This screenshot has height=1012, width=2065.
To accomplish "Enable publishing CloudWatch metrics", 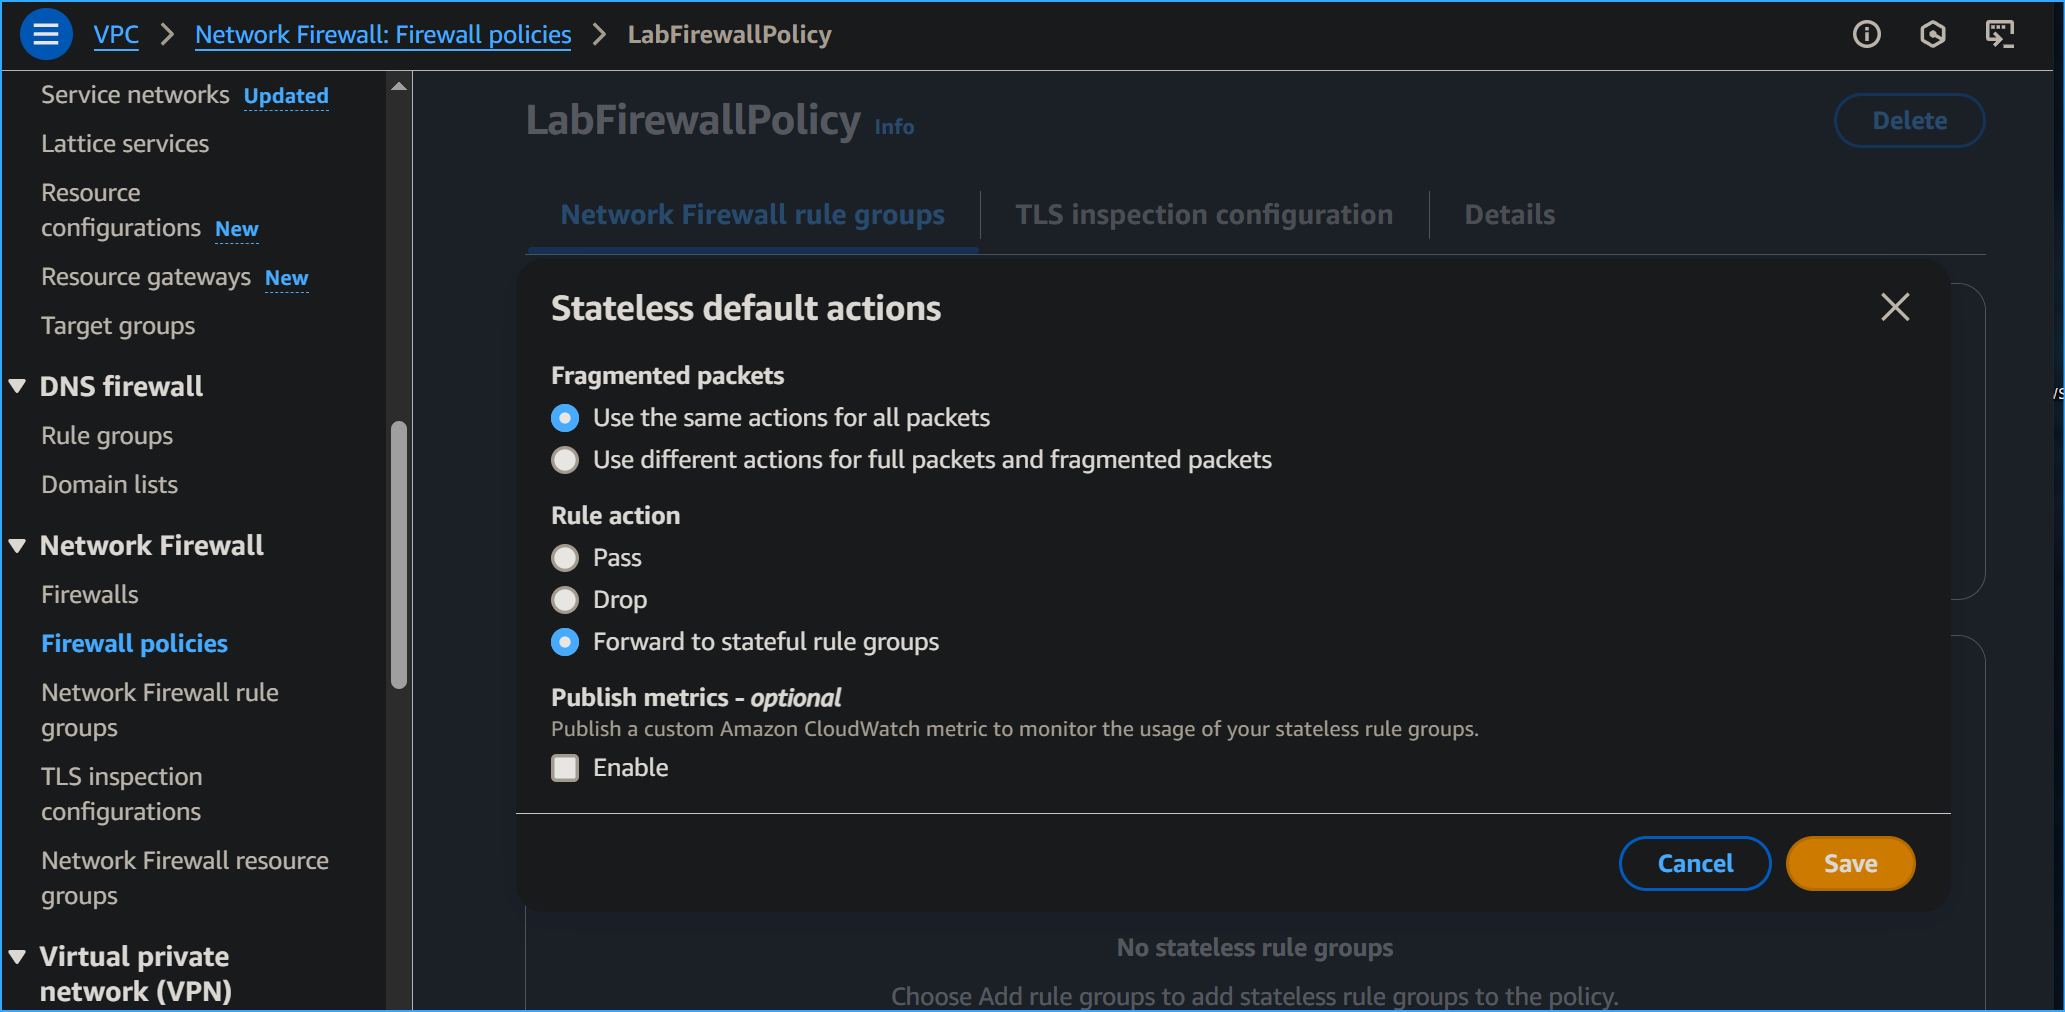I will click(x=565, y=768).
